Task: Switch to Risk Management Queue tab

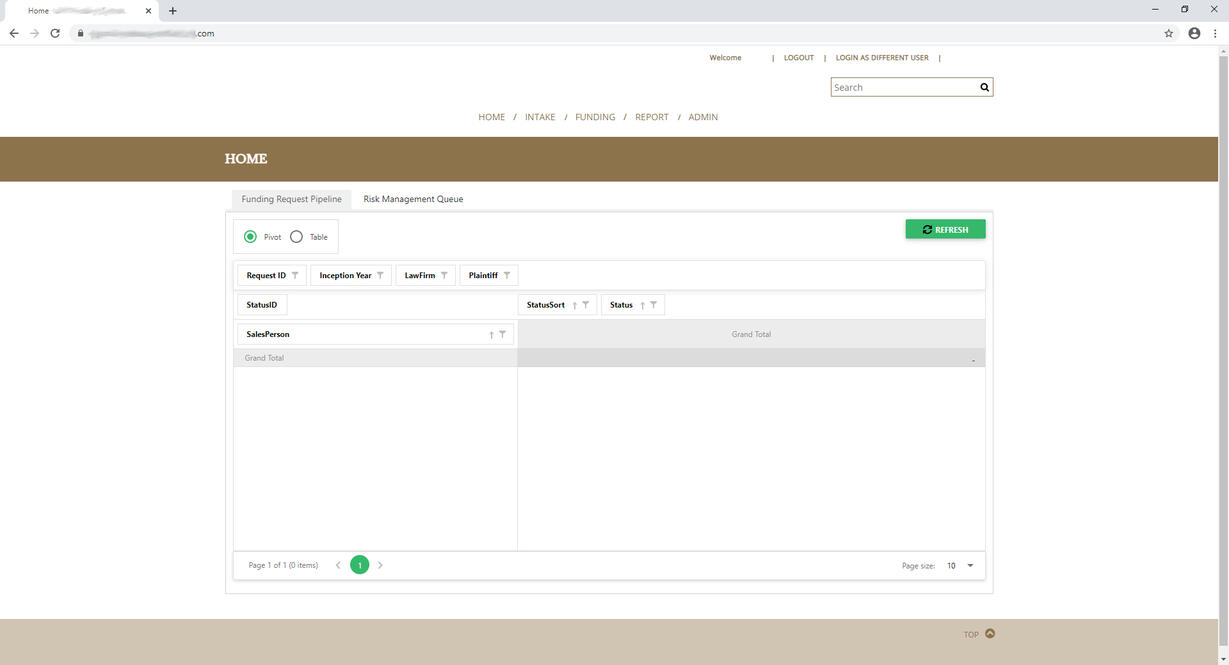Action: pyautogui.click(x=413, y=199)
